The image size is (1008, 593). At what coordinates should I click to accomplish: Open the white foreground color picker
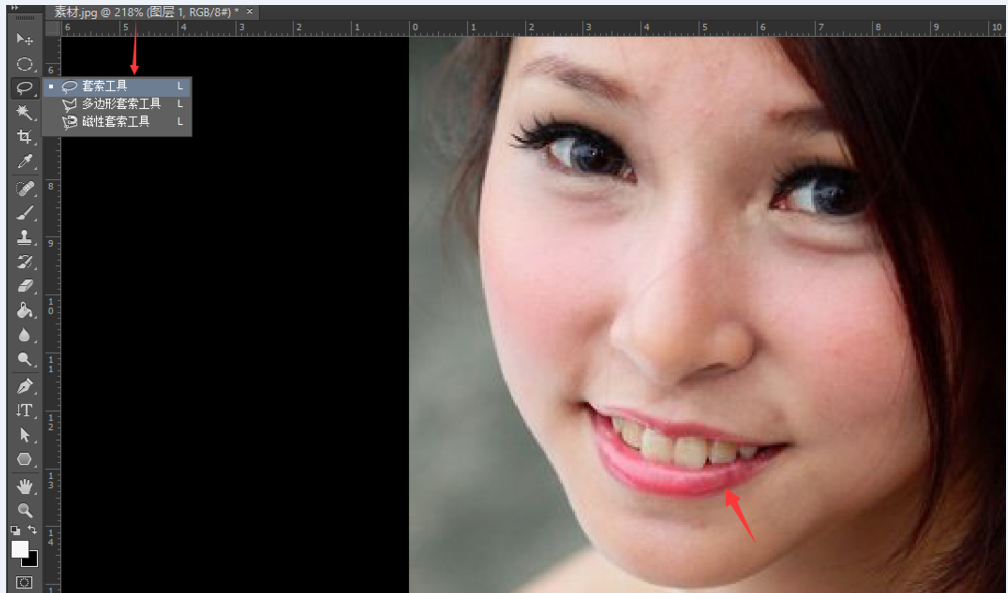click(x=19, y=549)
